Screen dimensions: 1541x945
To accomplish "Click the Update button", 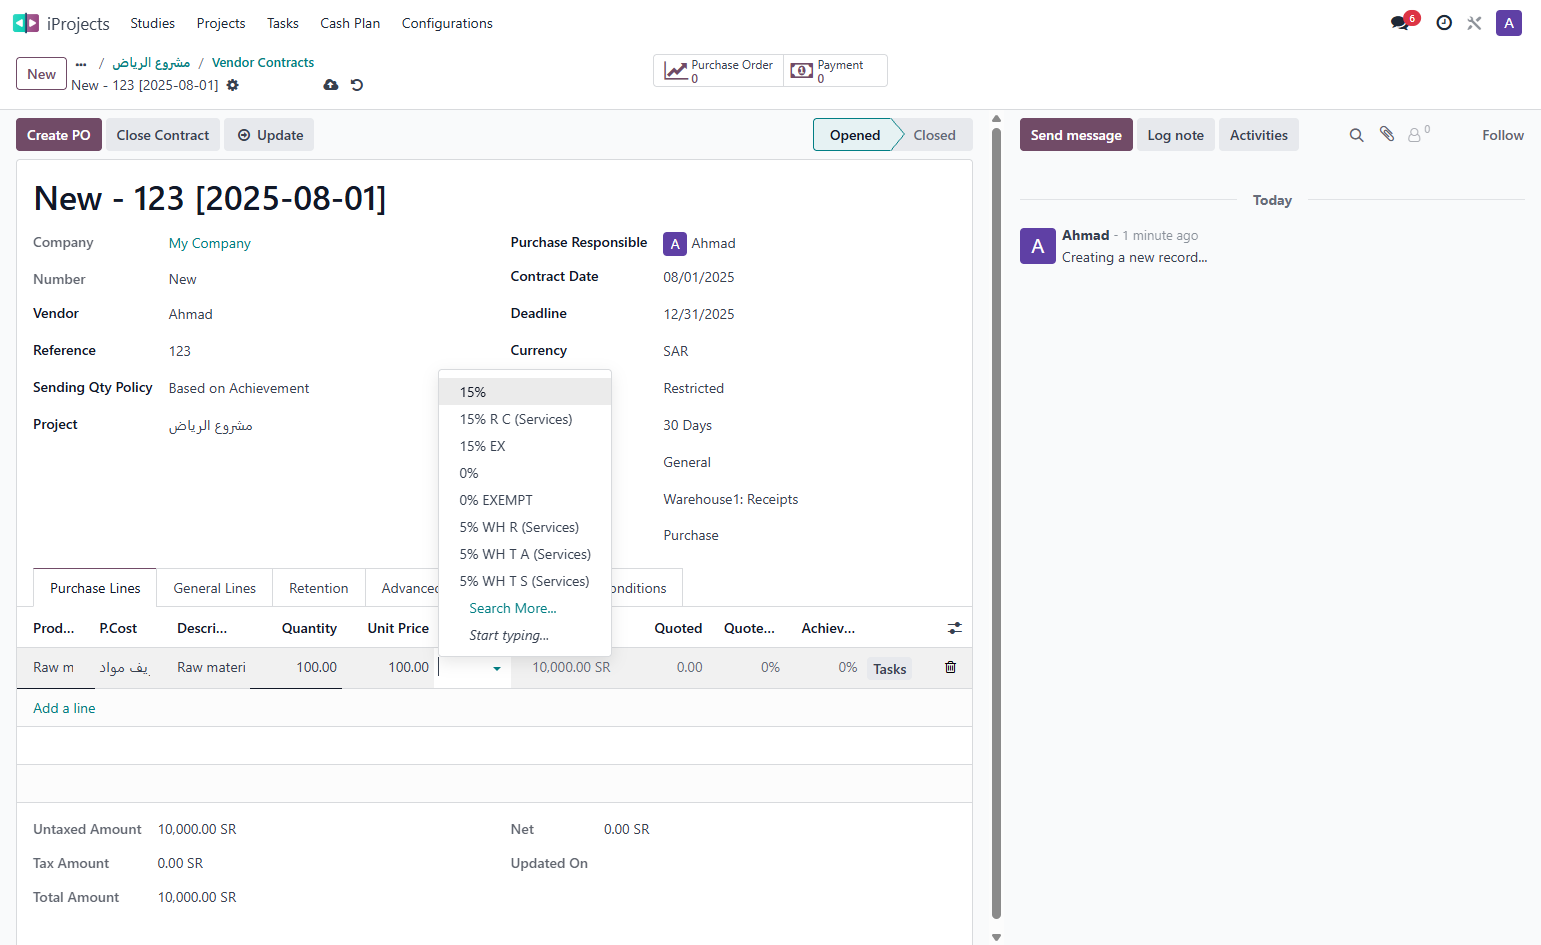I will click(x=269, y=135).
